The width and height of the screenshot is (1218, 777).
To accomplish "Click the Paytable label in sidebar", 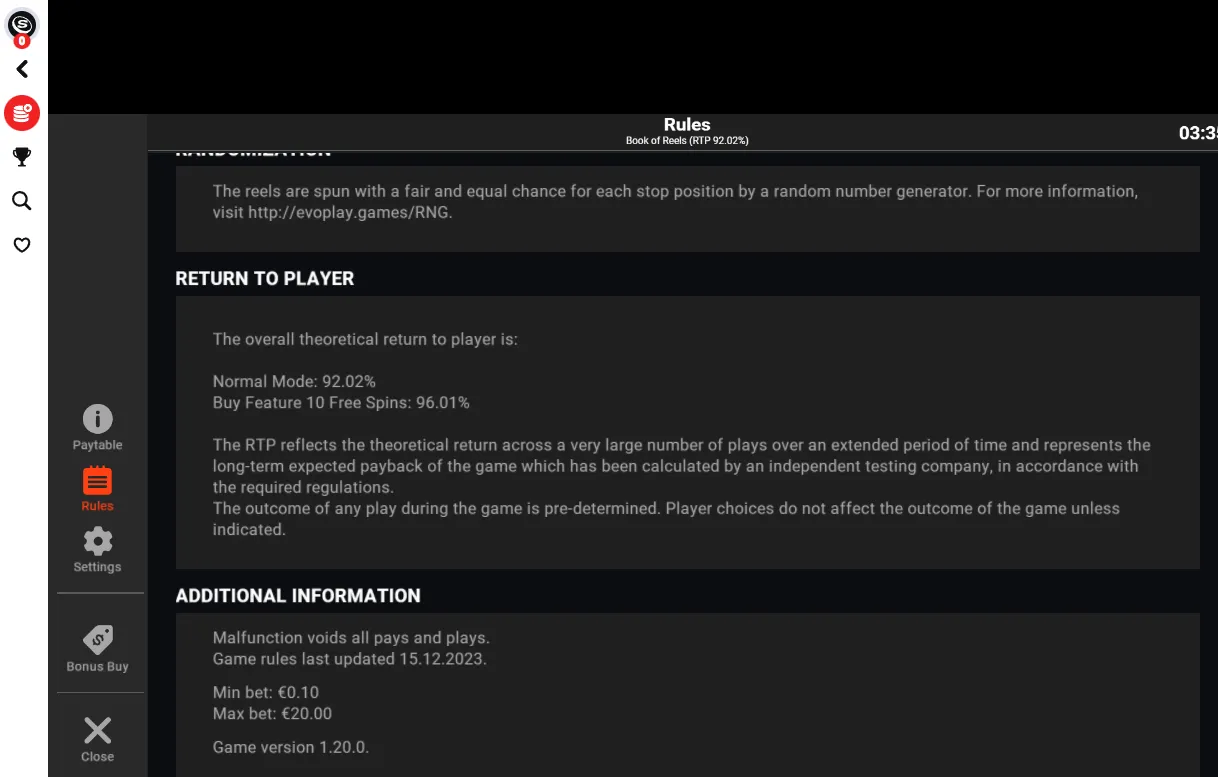I will click(97, 445).
